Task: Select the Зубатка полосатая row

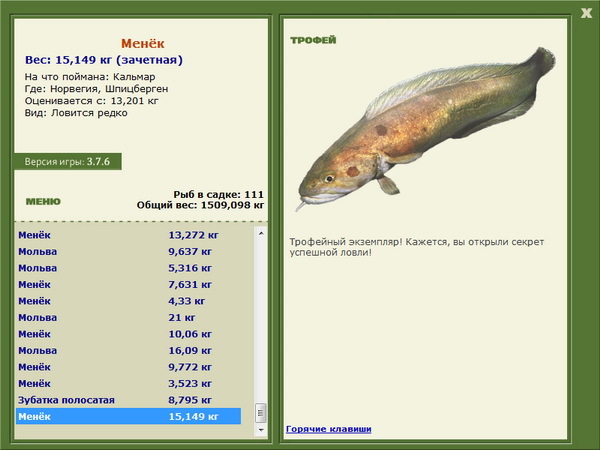Action: [128, 400]
